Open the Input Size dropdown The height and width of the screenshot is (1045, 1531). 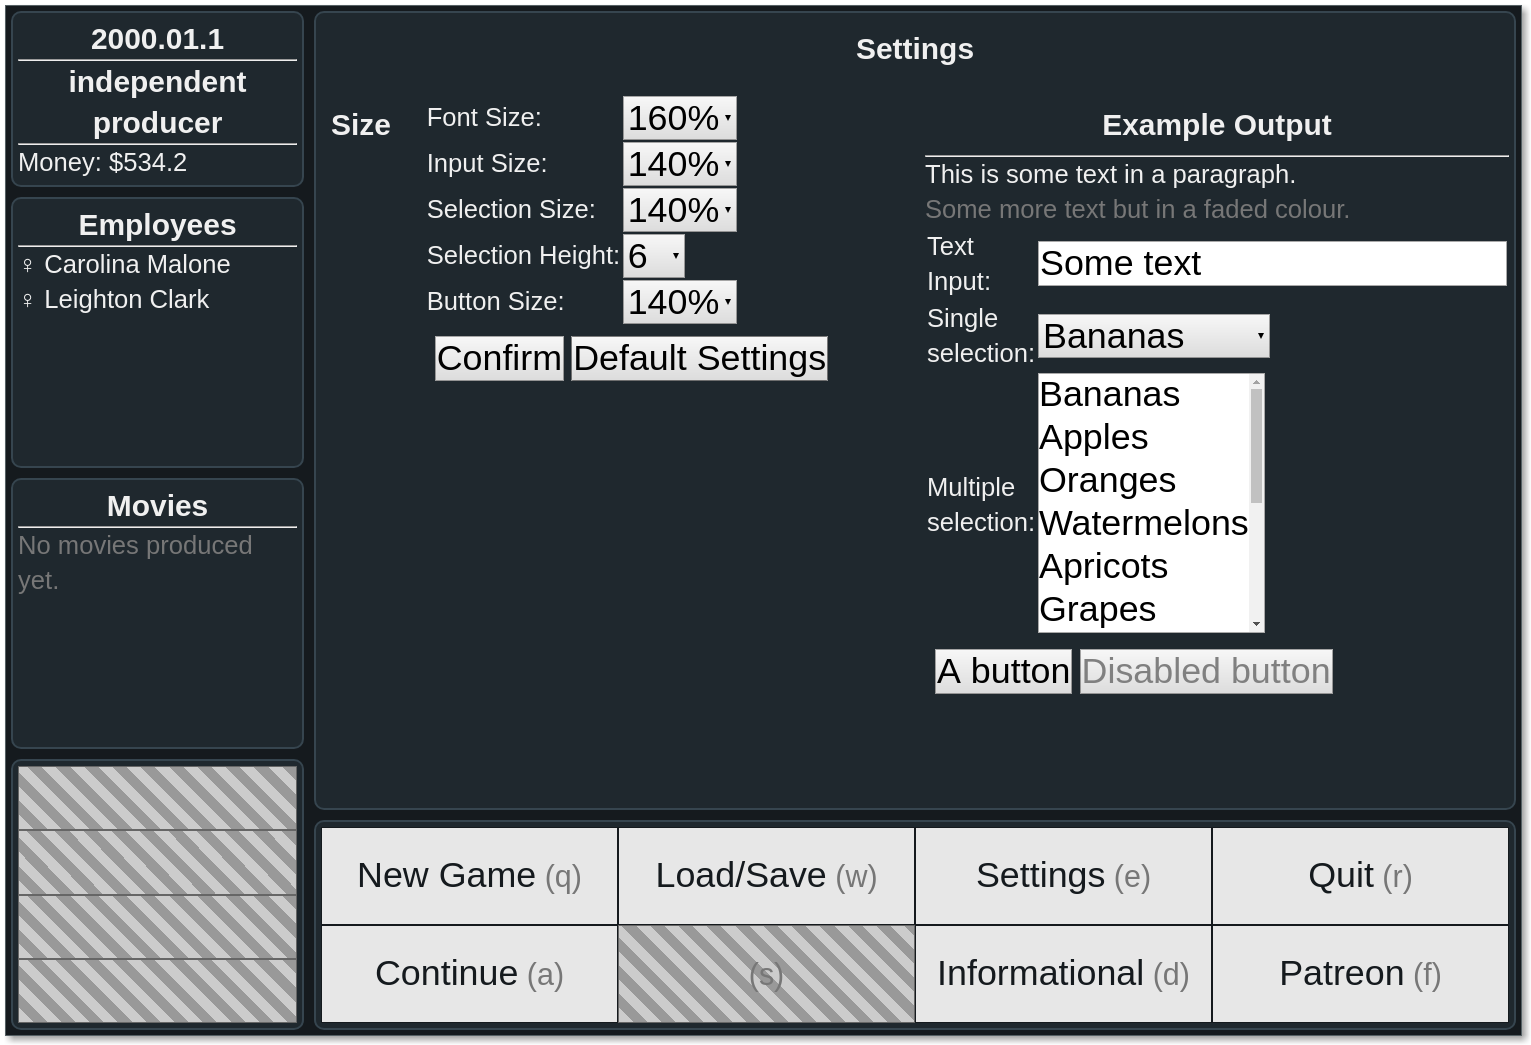pos(679,164)
